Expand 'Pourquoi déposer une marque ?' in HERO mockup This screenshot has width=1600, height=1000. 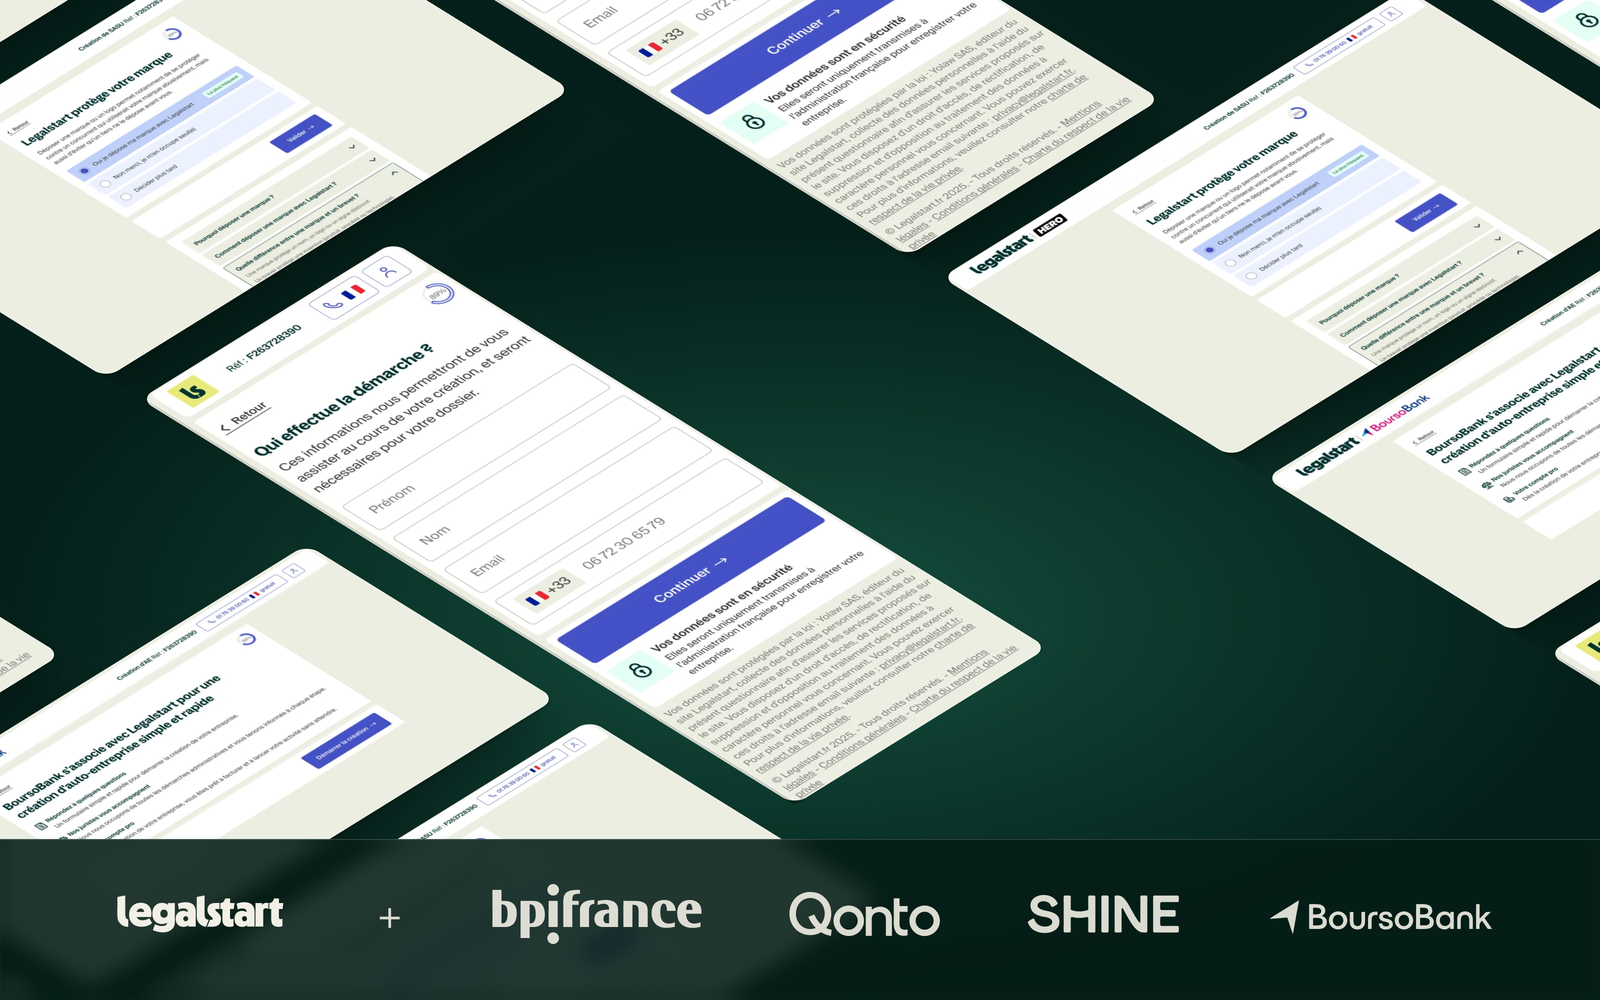(1400, 272)
